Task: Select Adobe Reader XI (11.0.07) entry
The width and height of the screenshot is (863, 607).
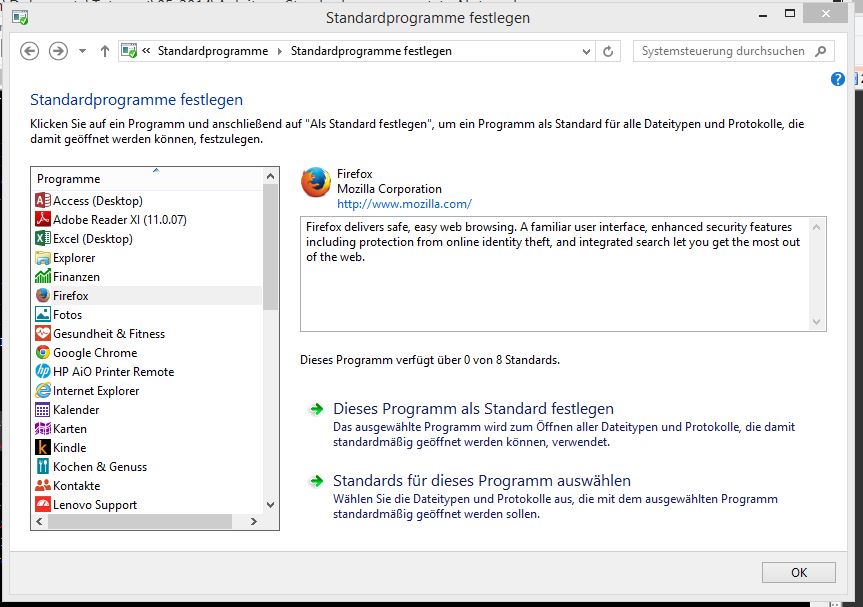Action: pyautogui.click(x=147, y=220)
